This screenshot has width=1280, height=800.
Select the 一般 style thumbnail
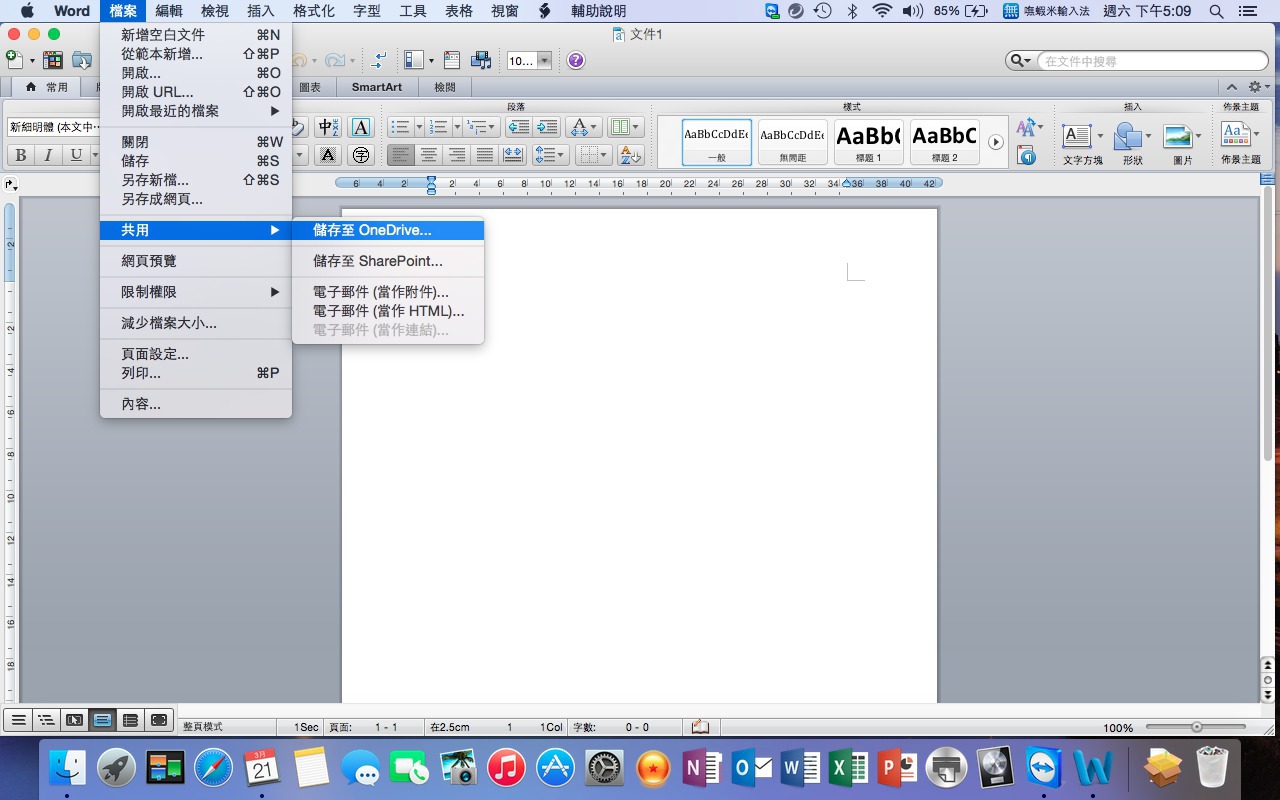(717, 142)
